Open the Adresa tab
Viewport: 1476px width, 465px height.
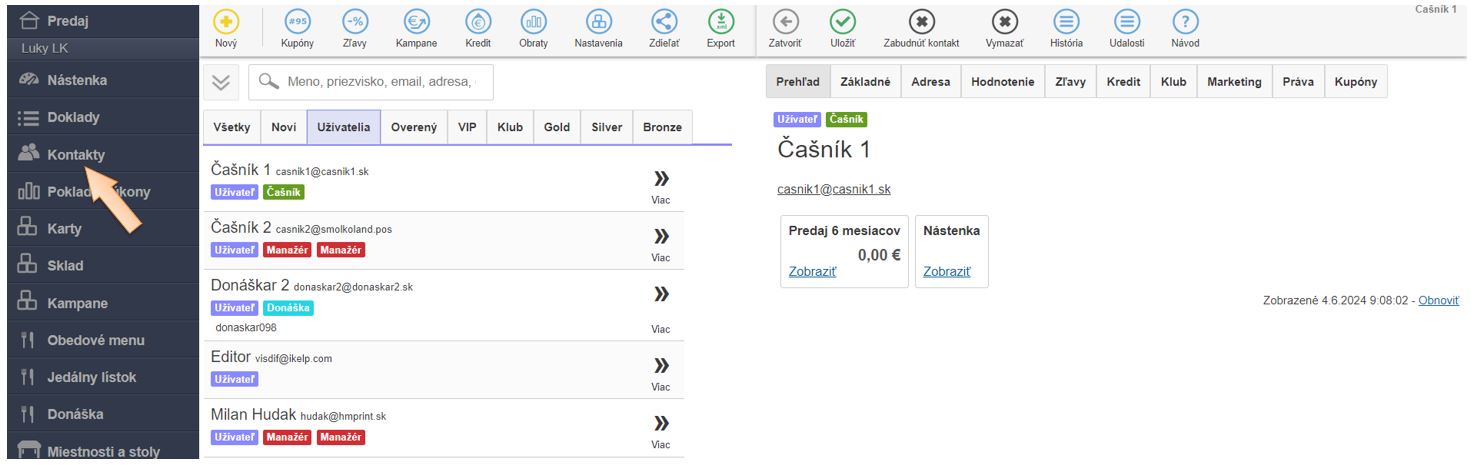point(931,82)
